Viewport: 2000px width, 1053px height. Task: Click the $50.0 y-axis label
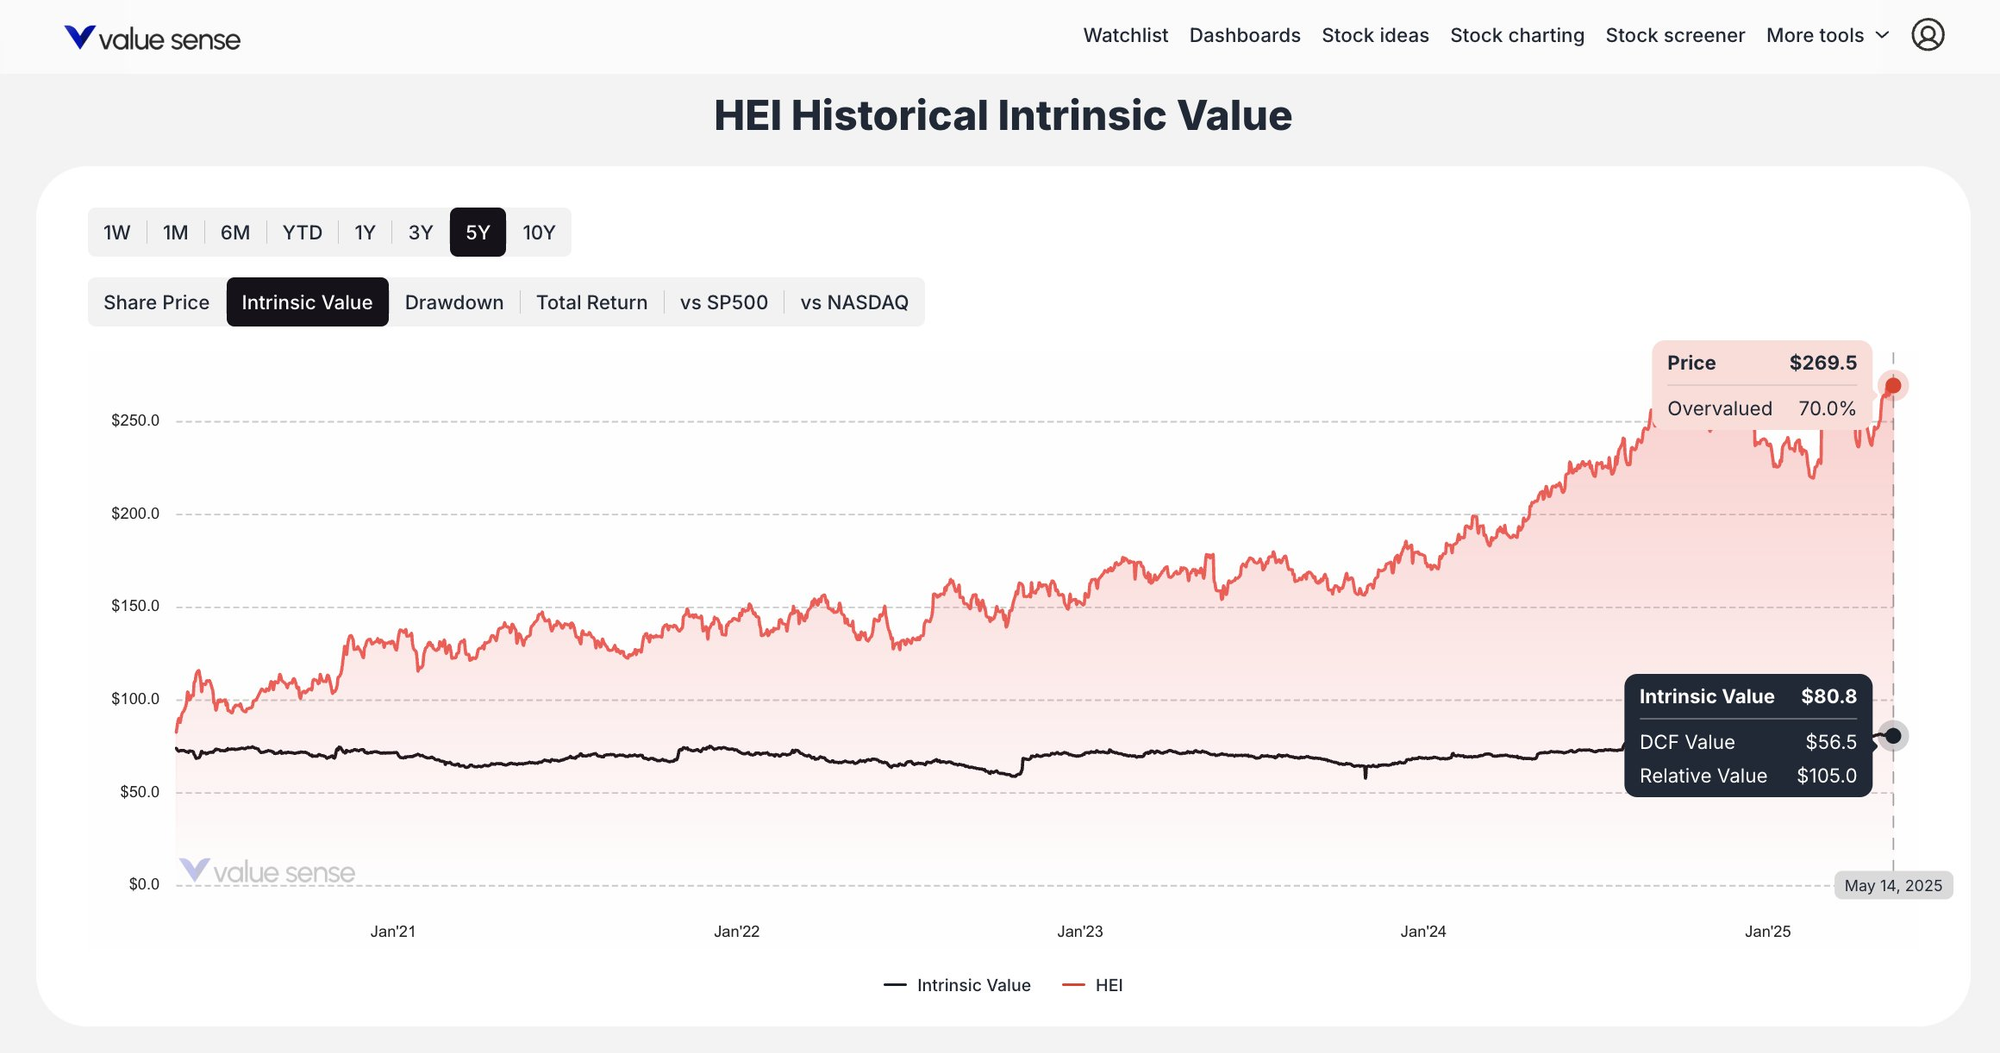[139, 792]
